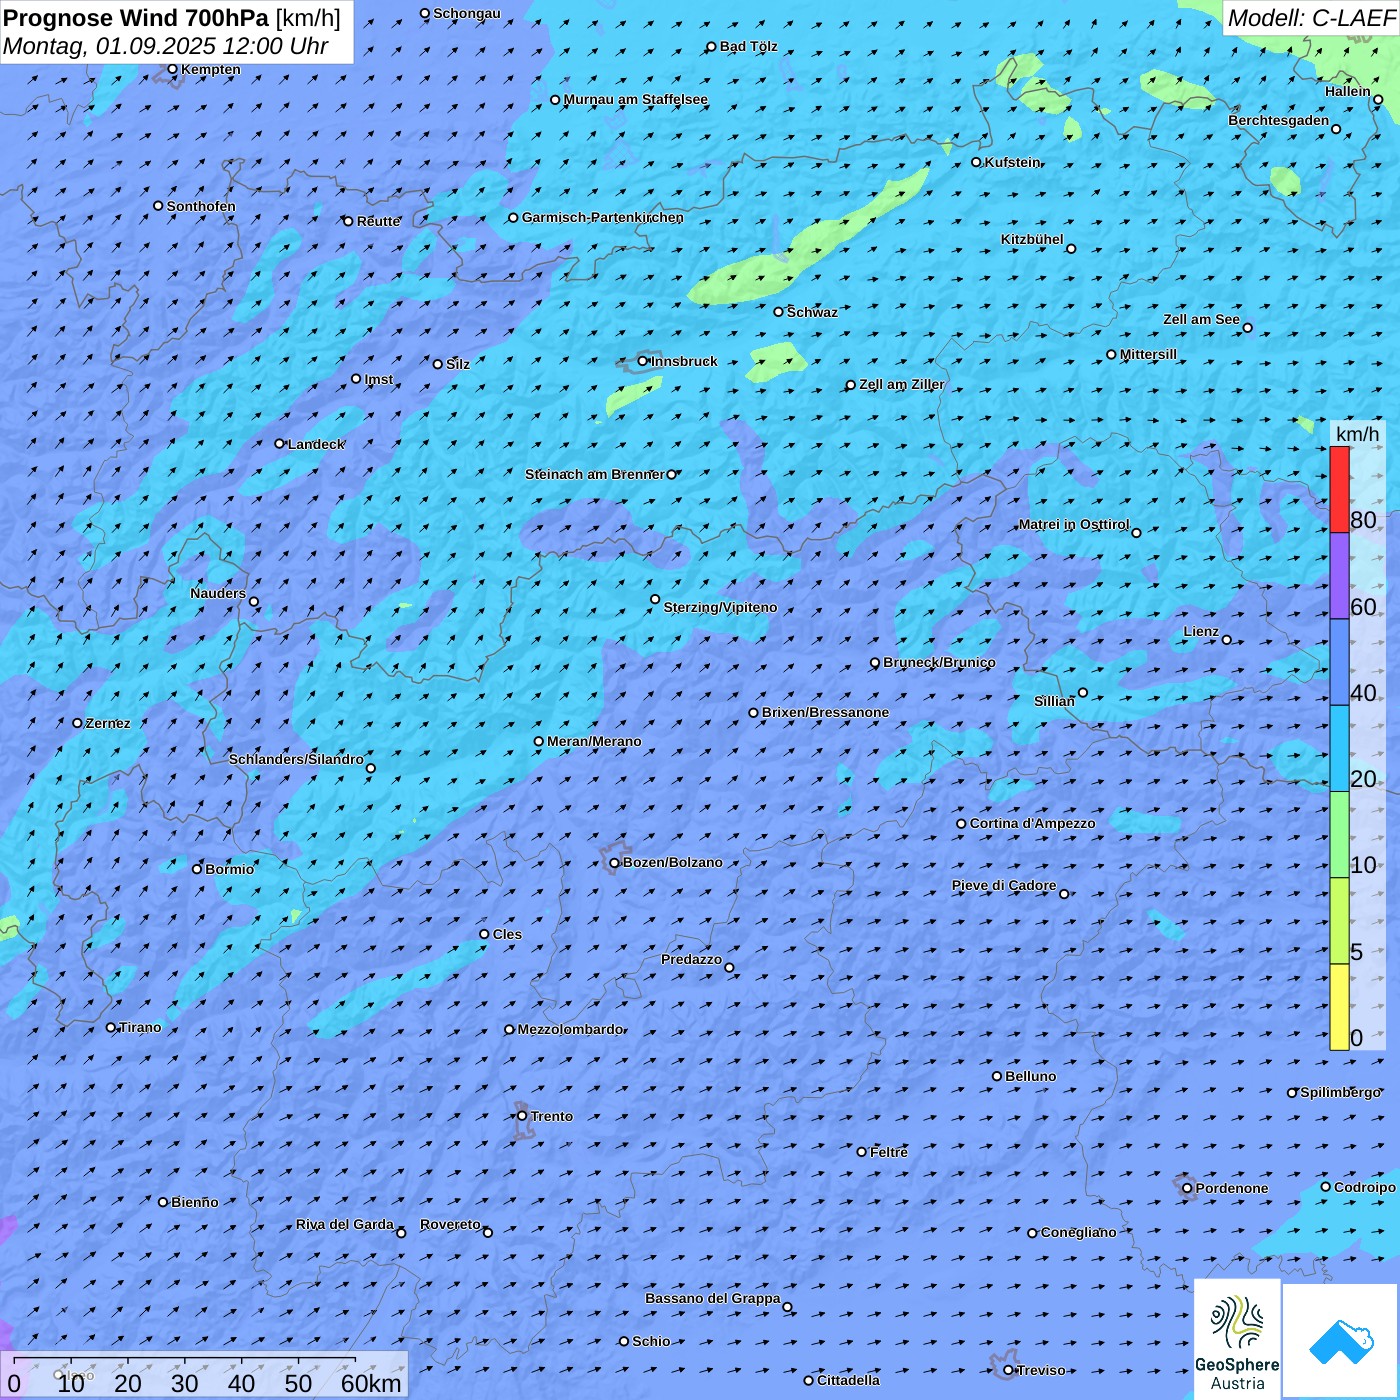The image size is (1400, 1400).
Task: Click the 'Murnau am Staffelsee' map label
Action: pyautogui.click(x=635, y=99)
